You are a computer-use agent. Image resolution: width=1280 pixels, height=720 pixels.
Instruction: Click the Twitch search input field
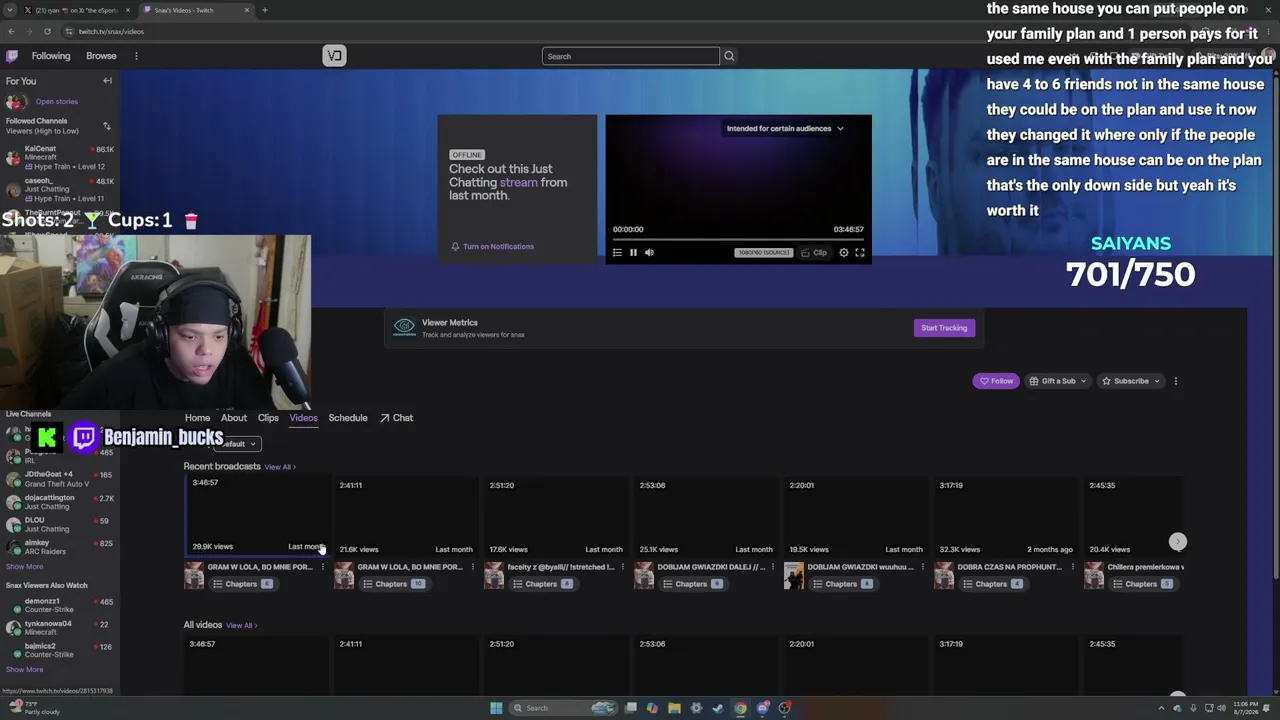(631, 56)
